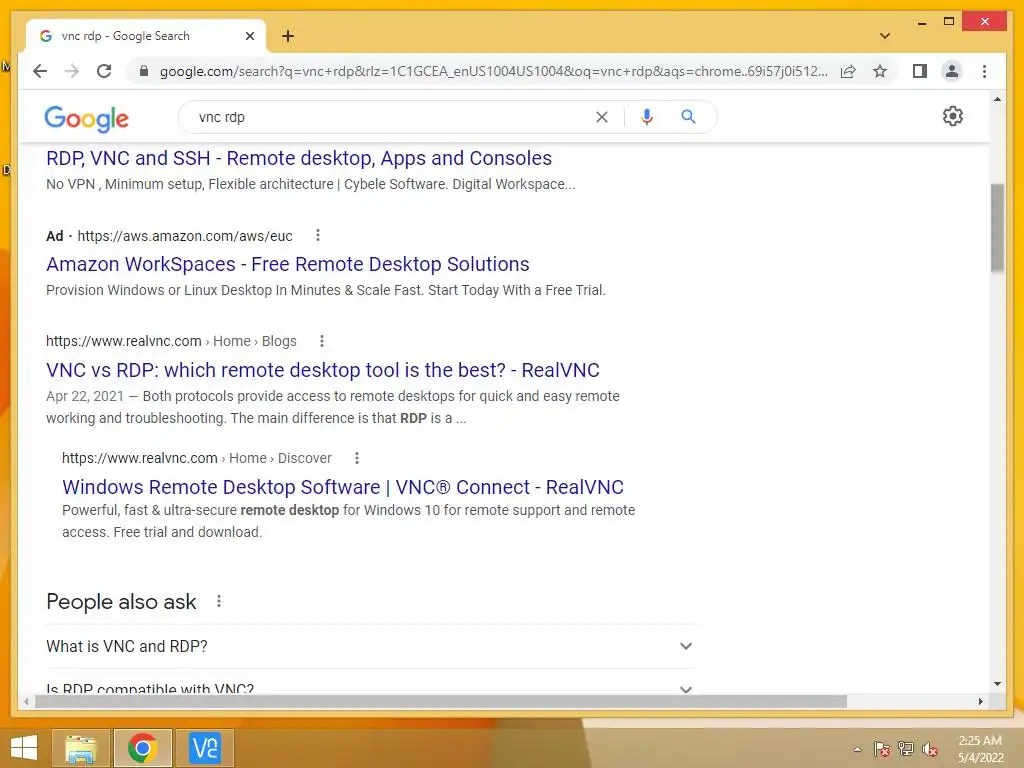Image resolution: width=1024 pixels, height=768 pixels.
Task: Open the taskbar clock showing 2:25 AM
Action: 980,749
